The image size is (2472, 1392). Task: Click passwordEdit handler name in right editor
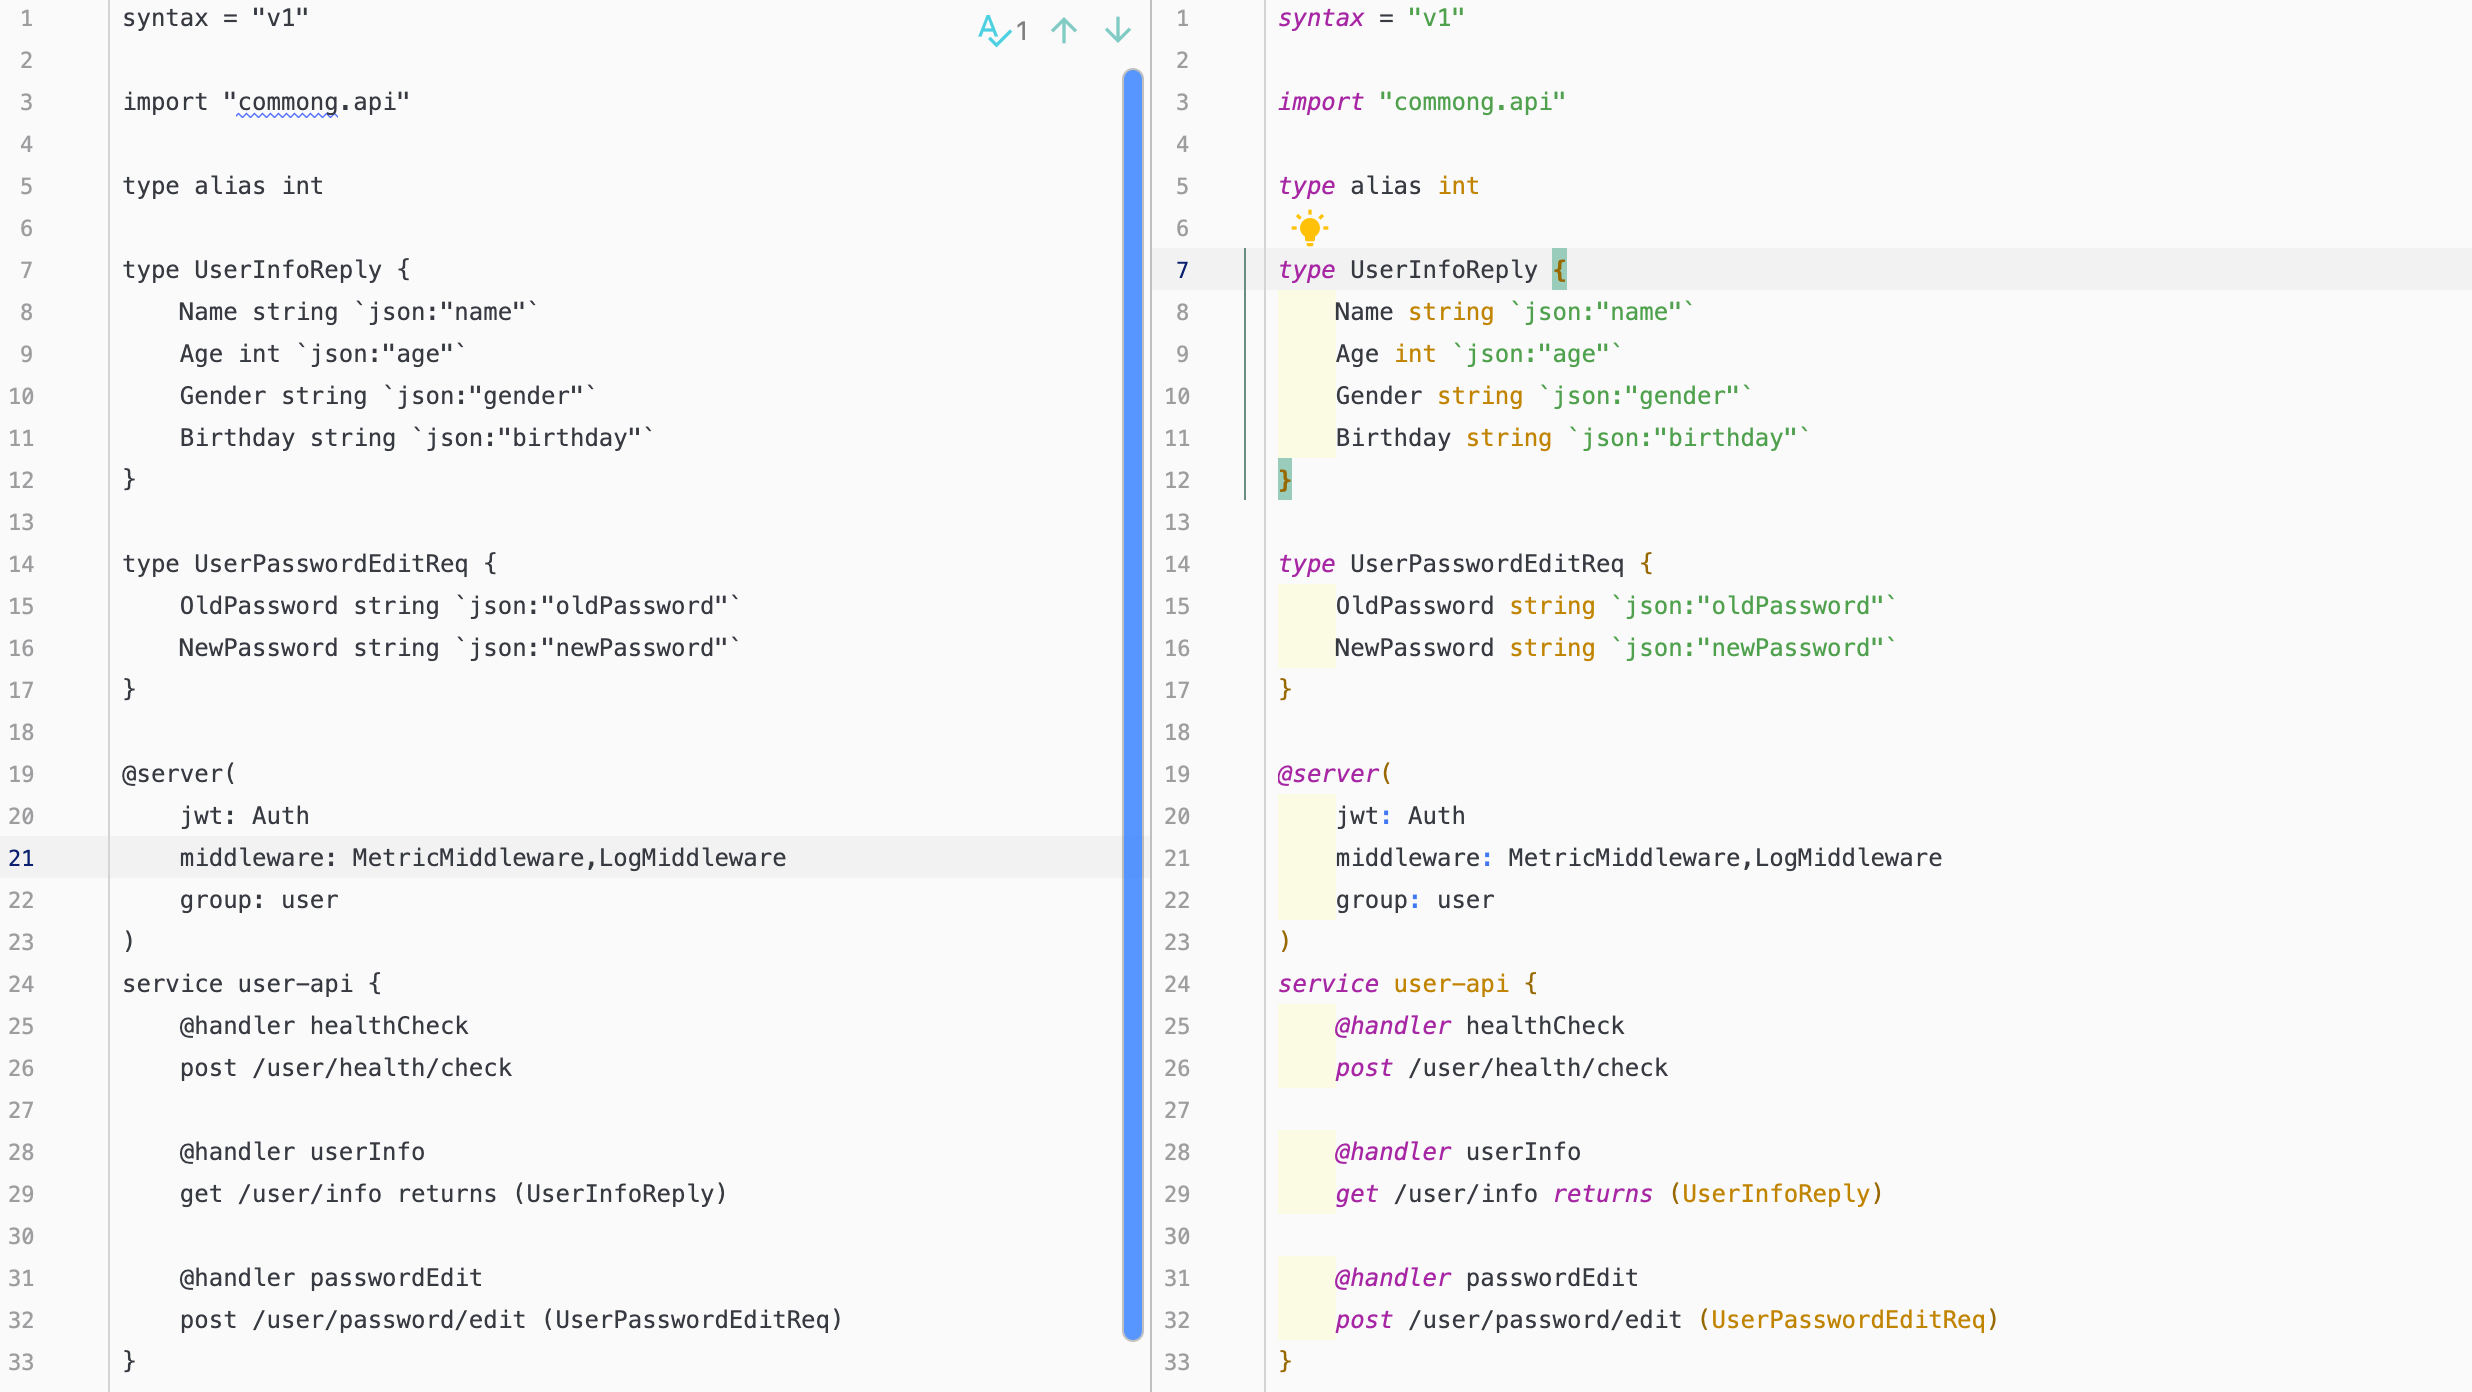[1551, 1278]
